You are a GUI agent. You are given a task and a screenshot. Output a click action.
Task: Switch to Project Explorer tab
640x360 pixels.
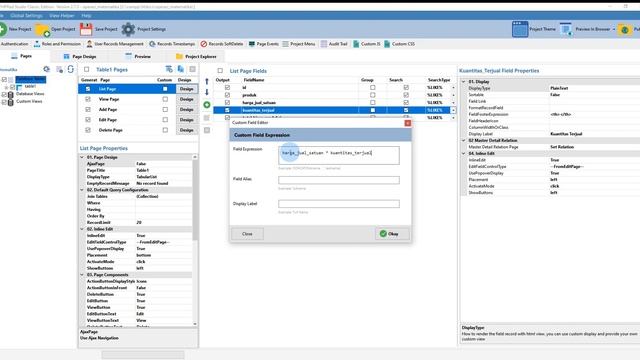pos(196,56)
